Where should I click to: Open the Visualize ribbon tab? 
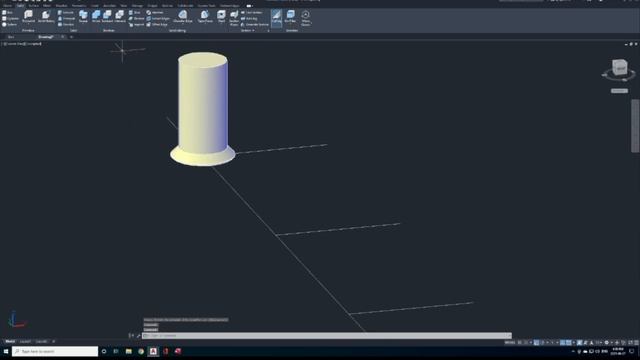(x=61, y=6)
